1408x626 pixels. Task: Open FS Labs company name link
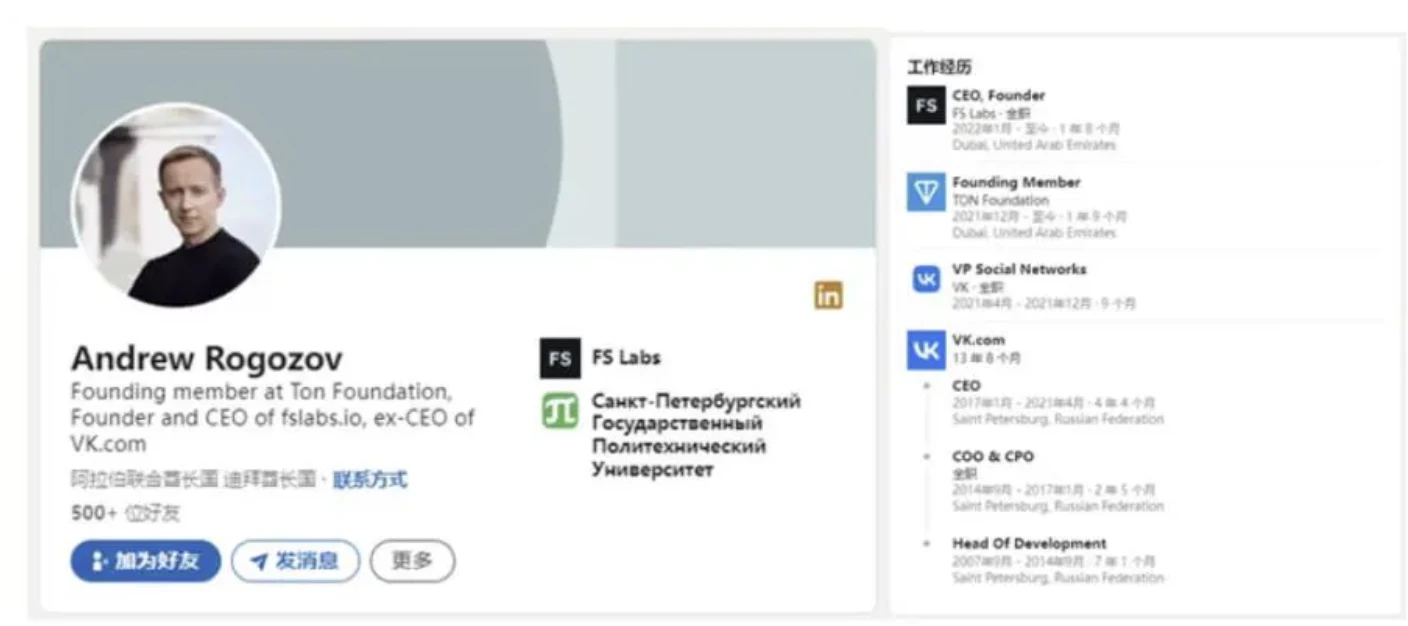[626, 358]
